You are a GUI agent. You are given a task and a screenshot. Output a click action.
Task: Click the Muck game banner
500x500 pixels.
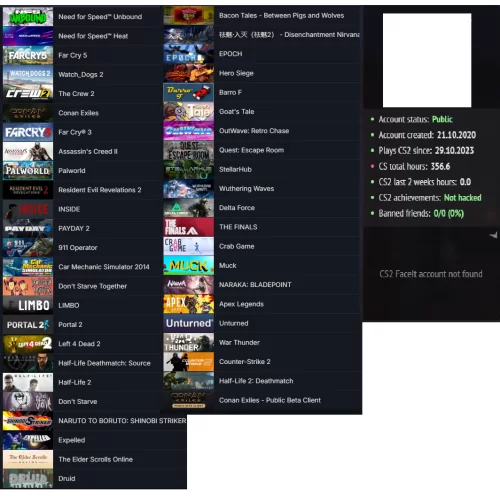point(189,266)
